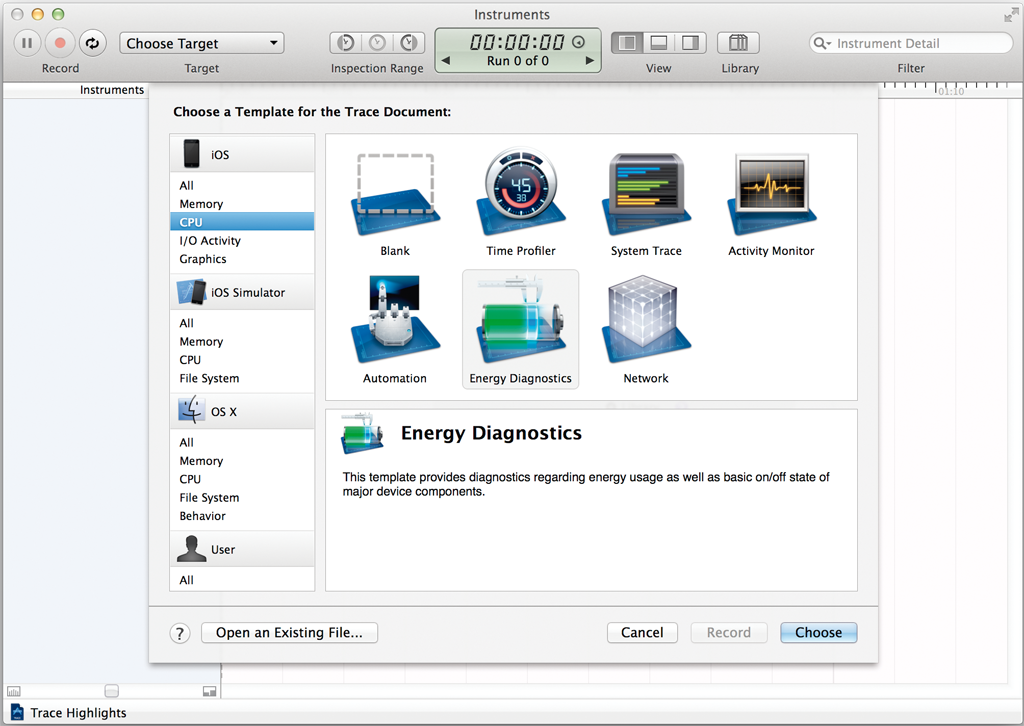Click the bottom-left histogram icon
The width and height of the screenshot is (1024, 726).
click(14, 691)
